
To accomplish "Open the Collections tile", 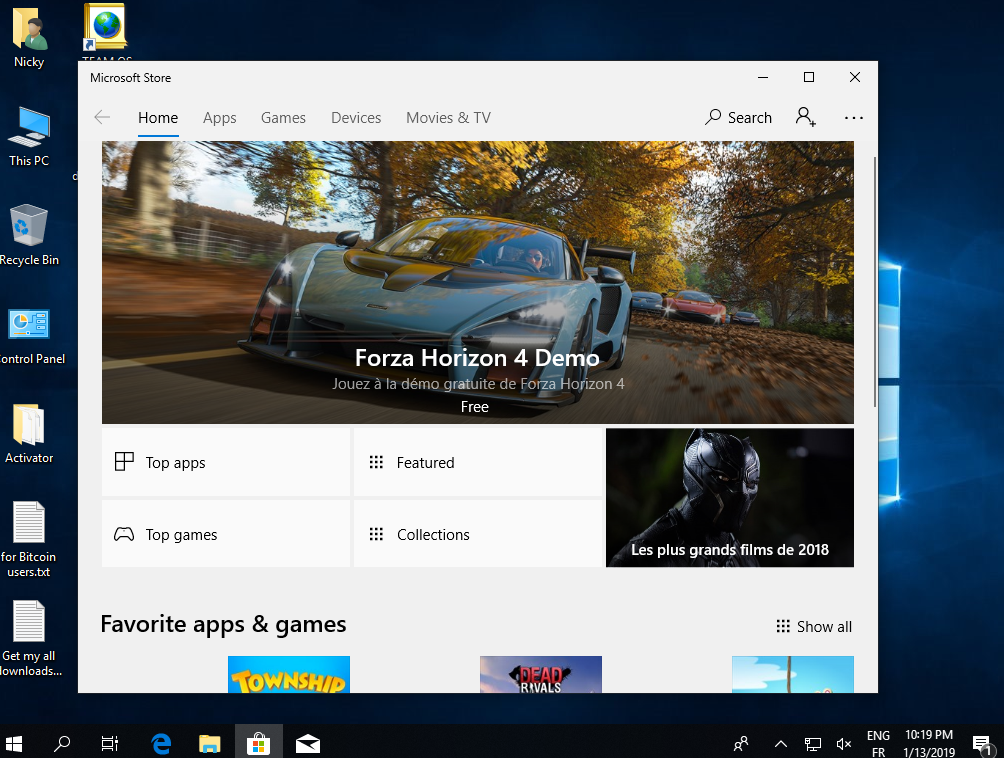I will pos(478,534).
